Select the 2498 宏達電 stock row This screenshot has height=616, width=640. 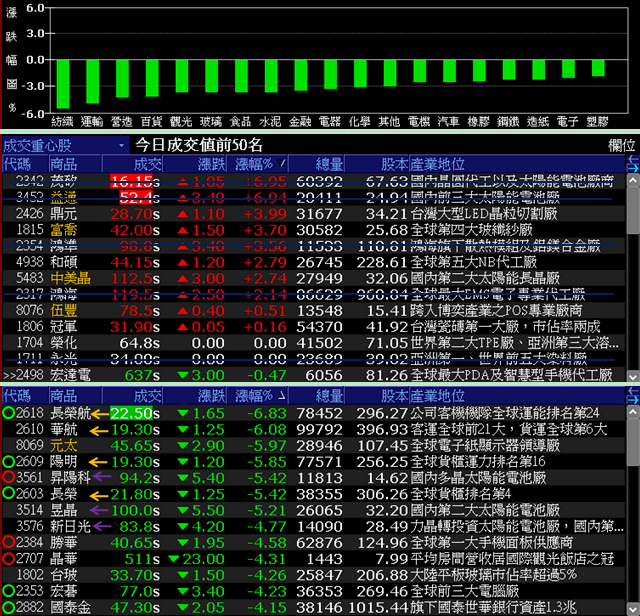coord(313,375)
